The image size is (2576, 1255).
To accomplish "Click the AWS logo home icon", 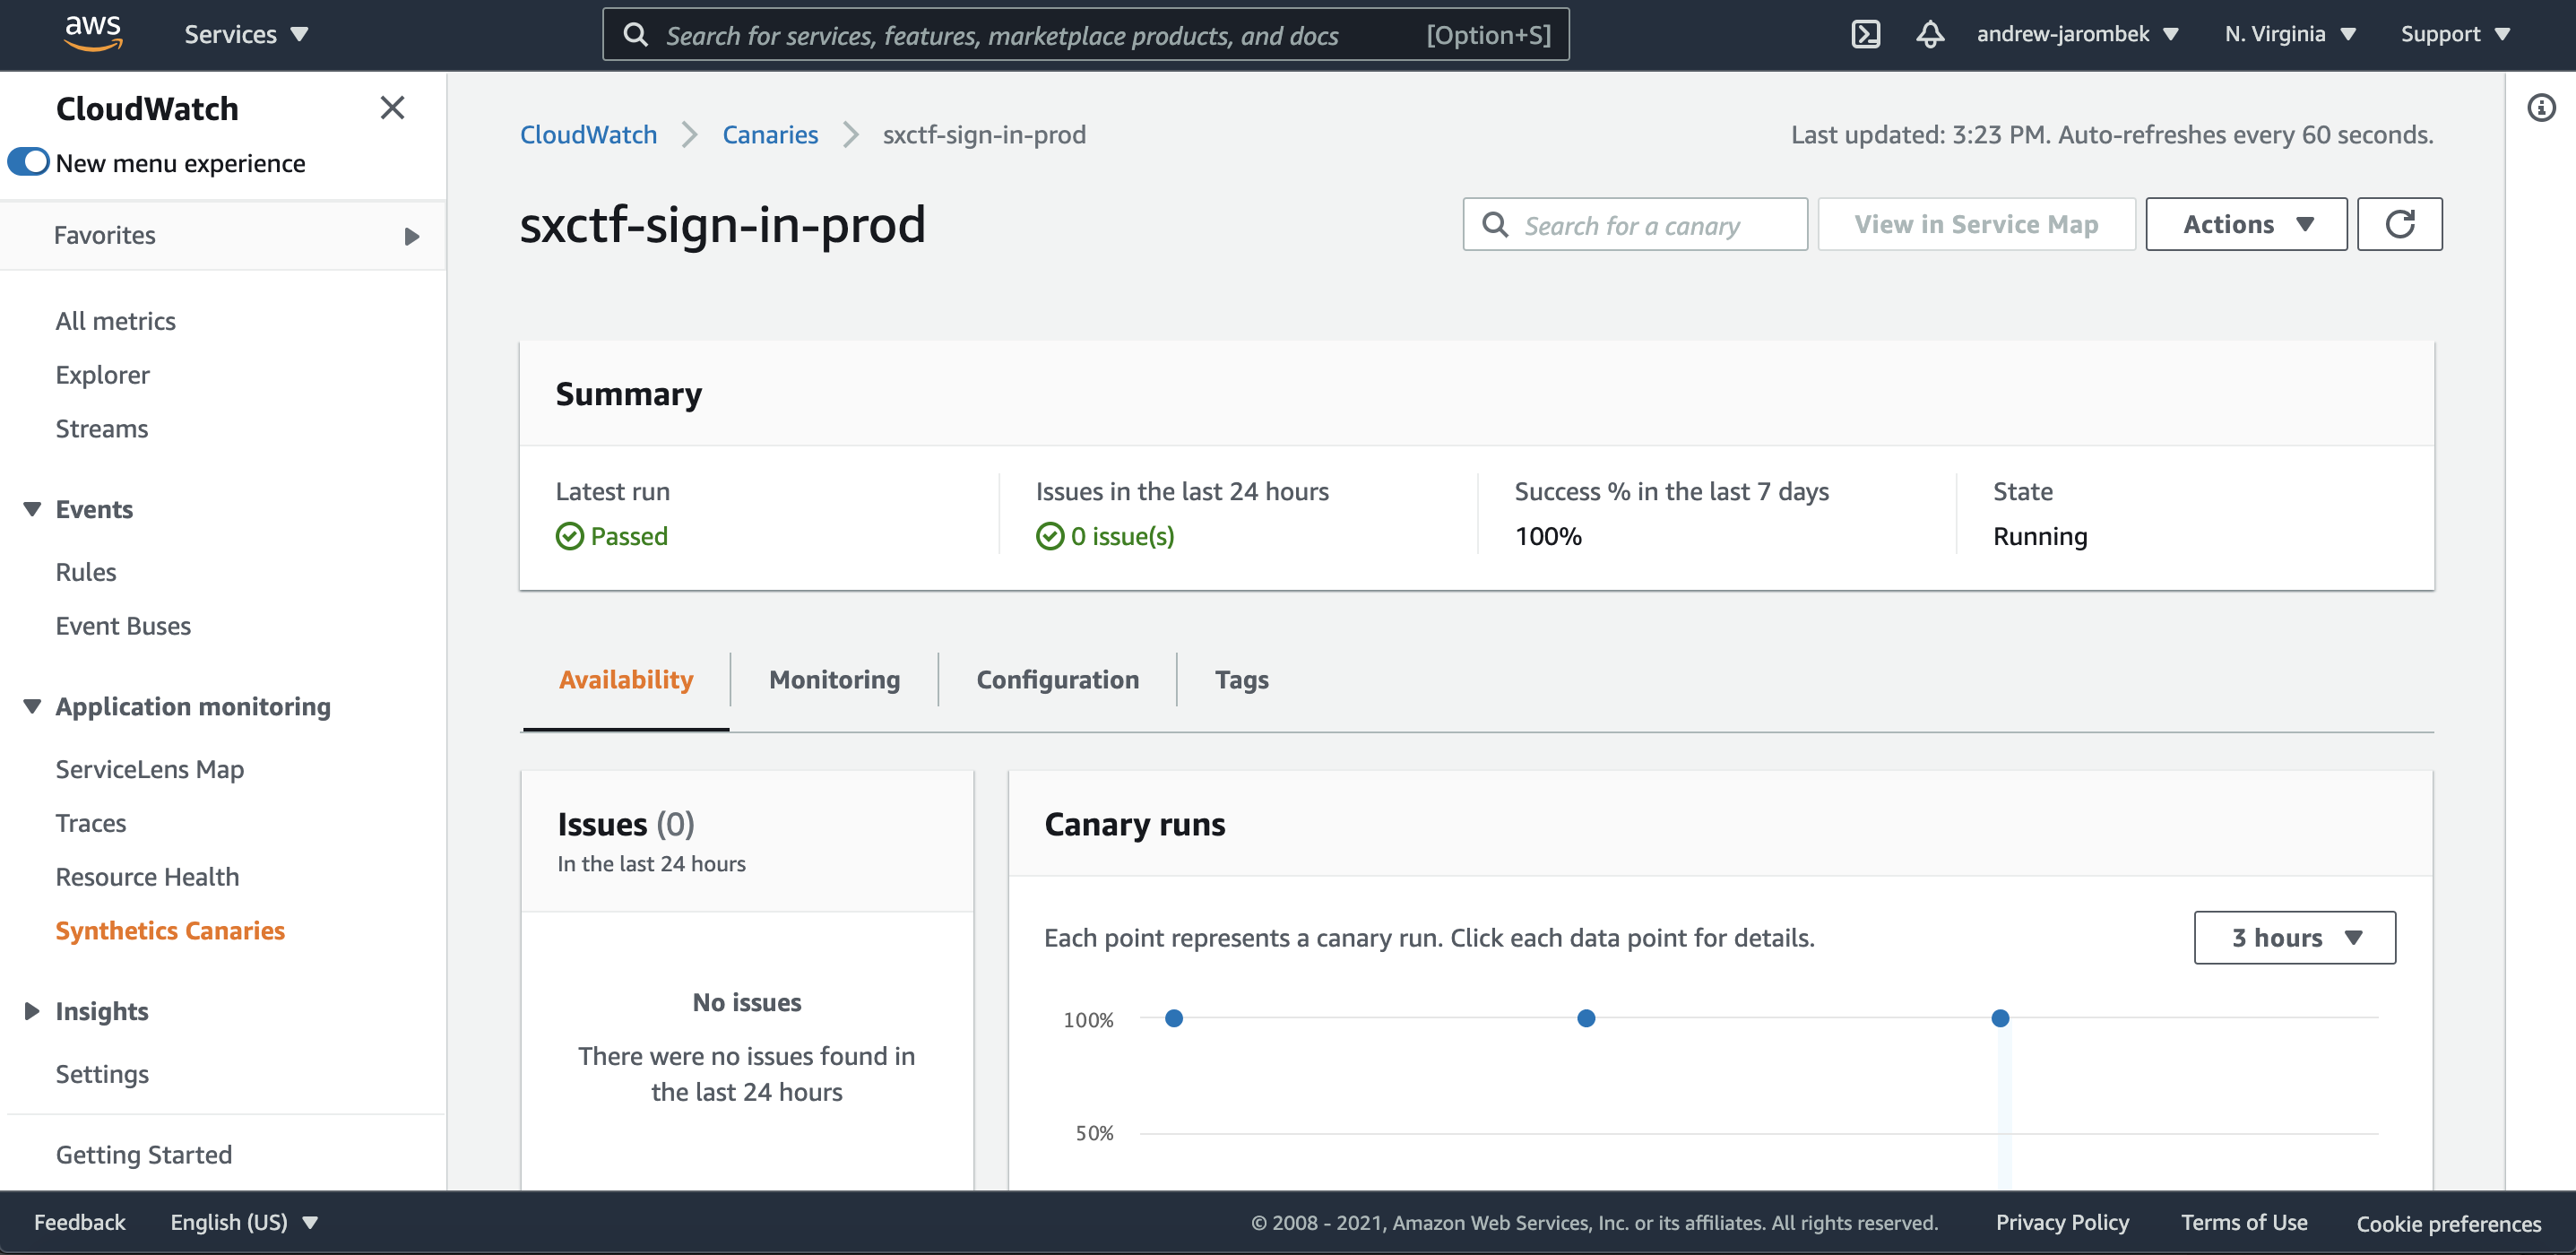I will pos(93,33).
